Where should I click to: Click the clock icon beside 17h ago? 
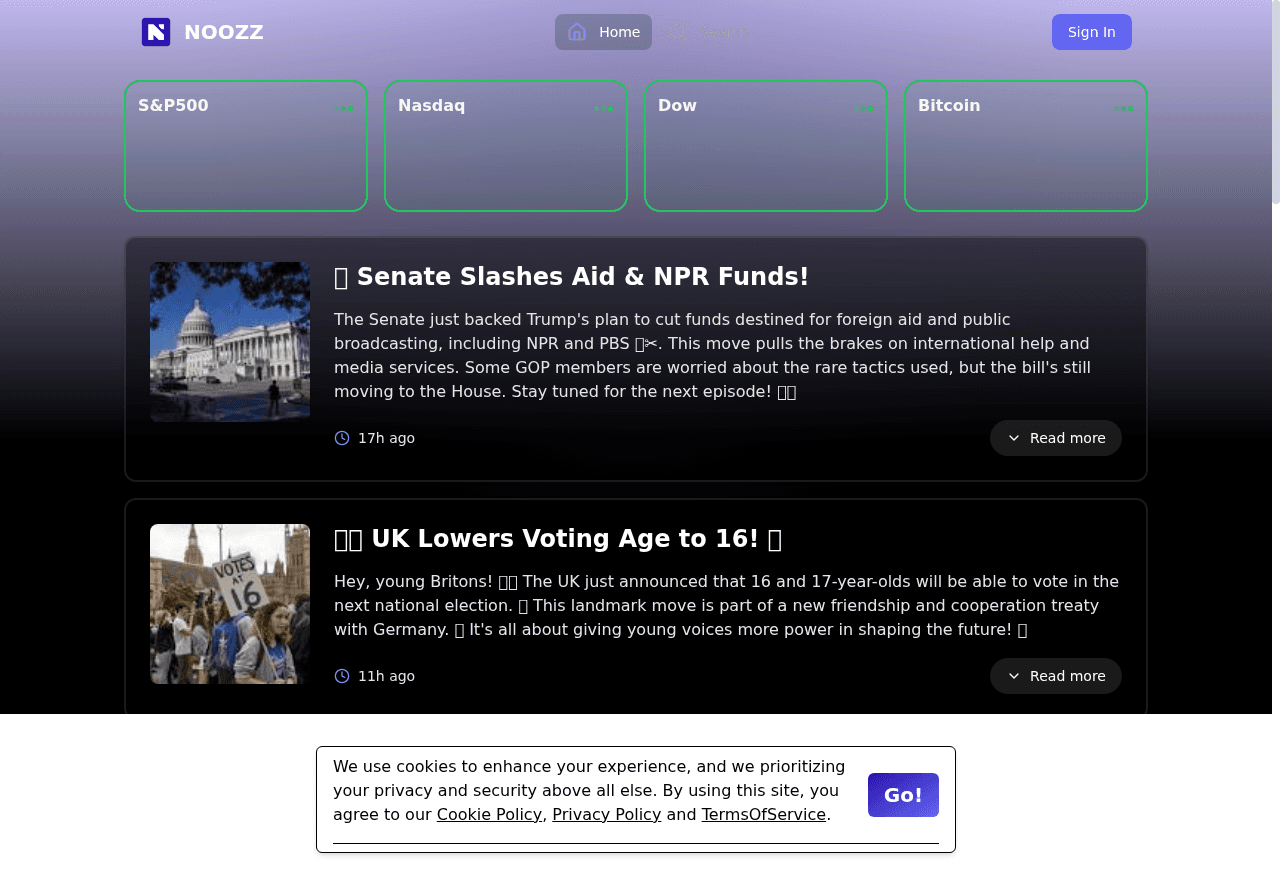(x=342, y=438)
